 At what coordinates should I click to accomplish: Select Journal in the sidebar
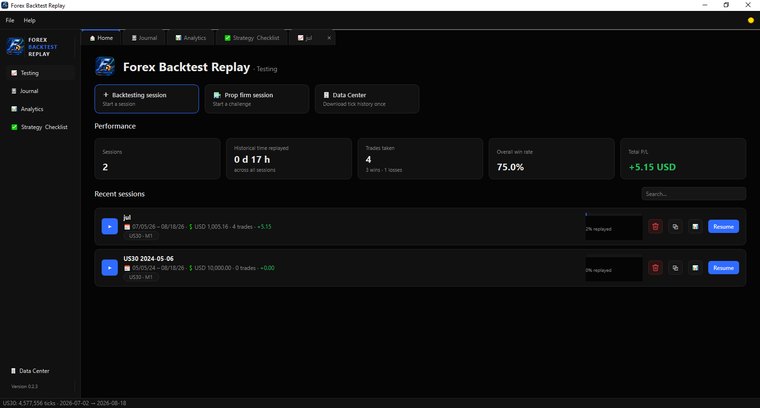point(41,91)
